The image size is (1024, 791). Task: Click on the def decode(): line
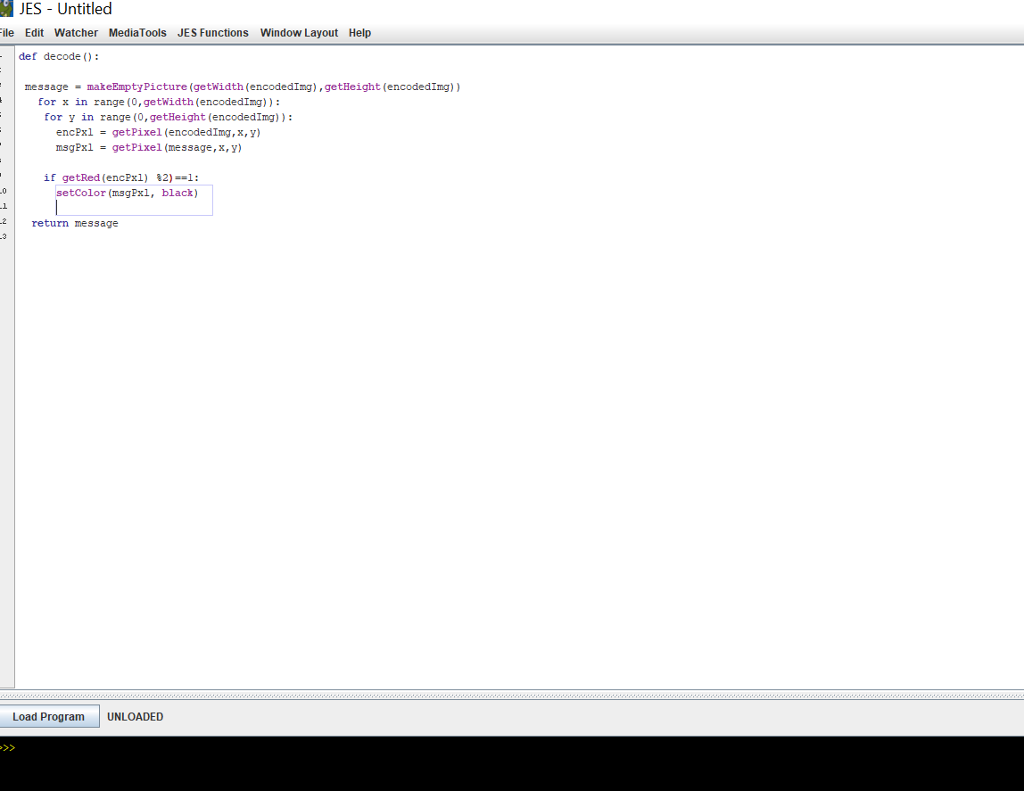60,56
